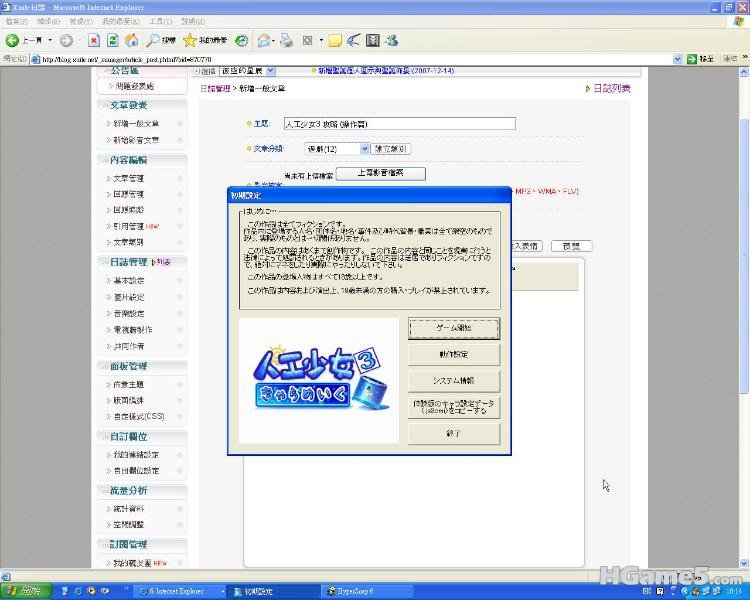Click the Edit page toolbar icon
This screenshot has height=600, width=750.
(308, 41)
